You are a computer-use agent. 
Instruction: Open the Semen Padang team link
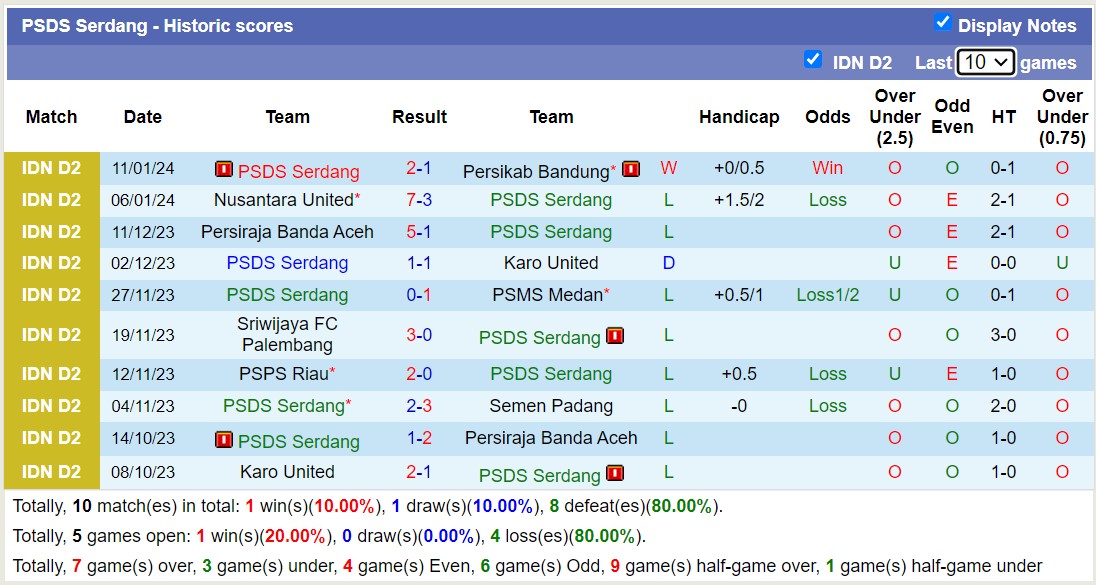550,406
